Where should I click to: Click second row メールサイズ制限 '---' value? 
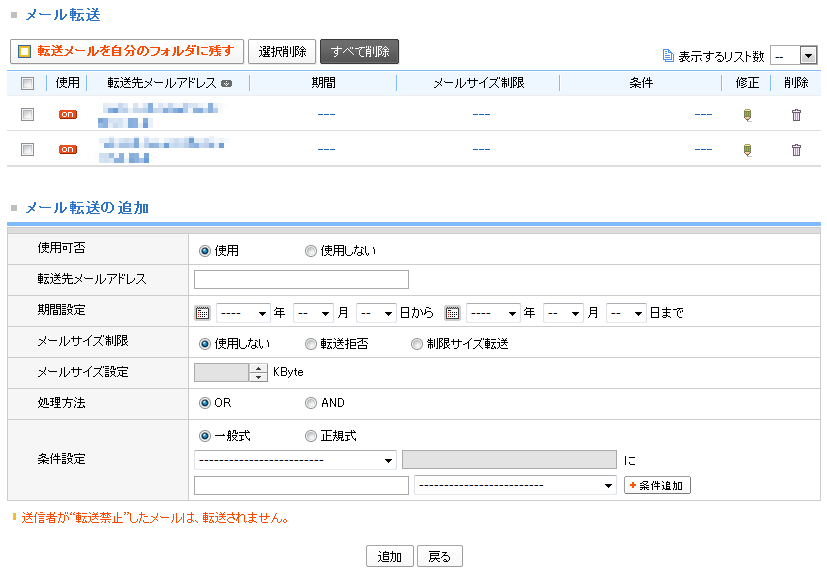tap(482, 150)
